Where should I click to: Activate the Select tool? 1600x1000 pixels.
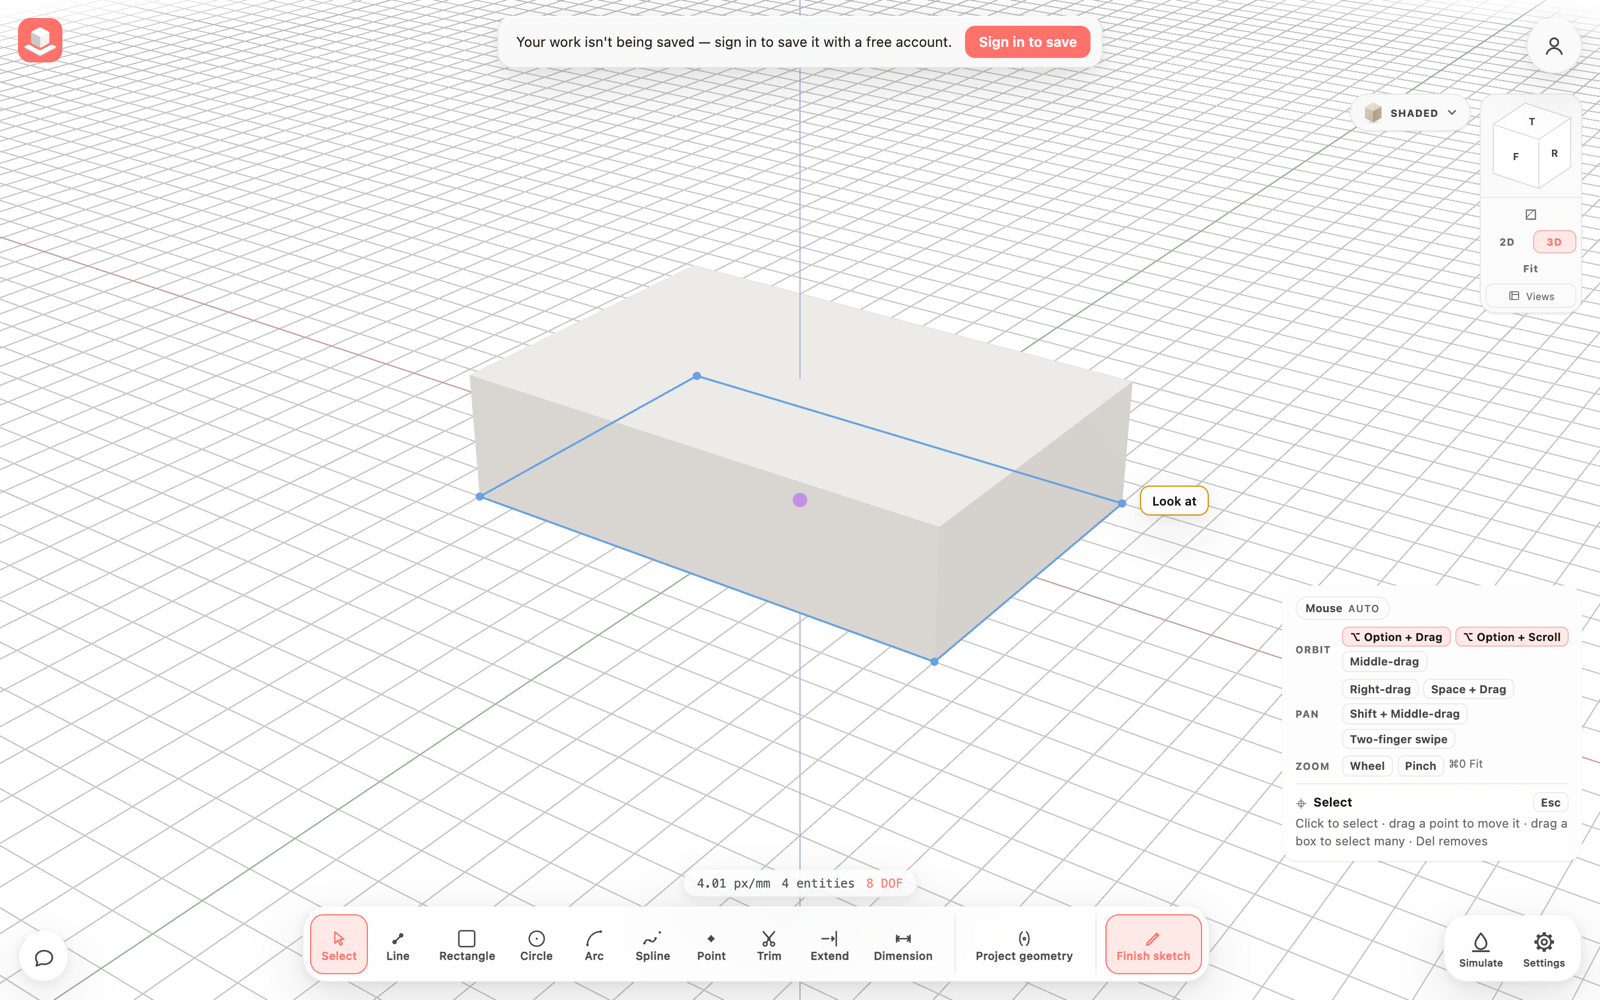click(339, 945)
